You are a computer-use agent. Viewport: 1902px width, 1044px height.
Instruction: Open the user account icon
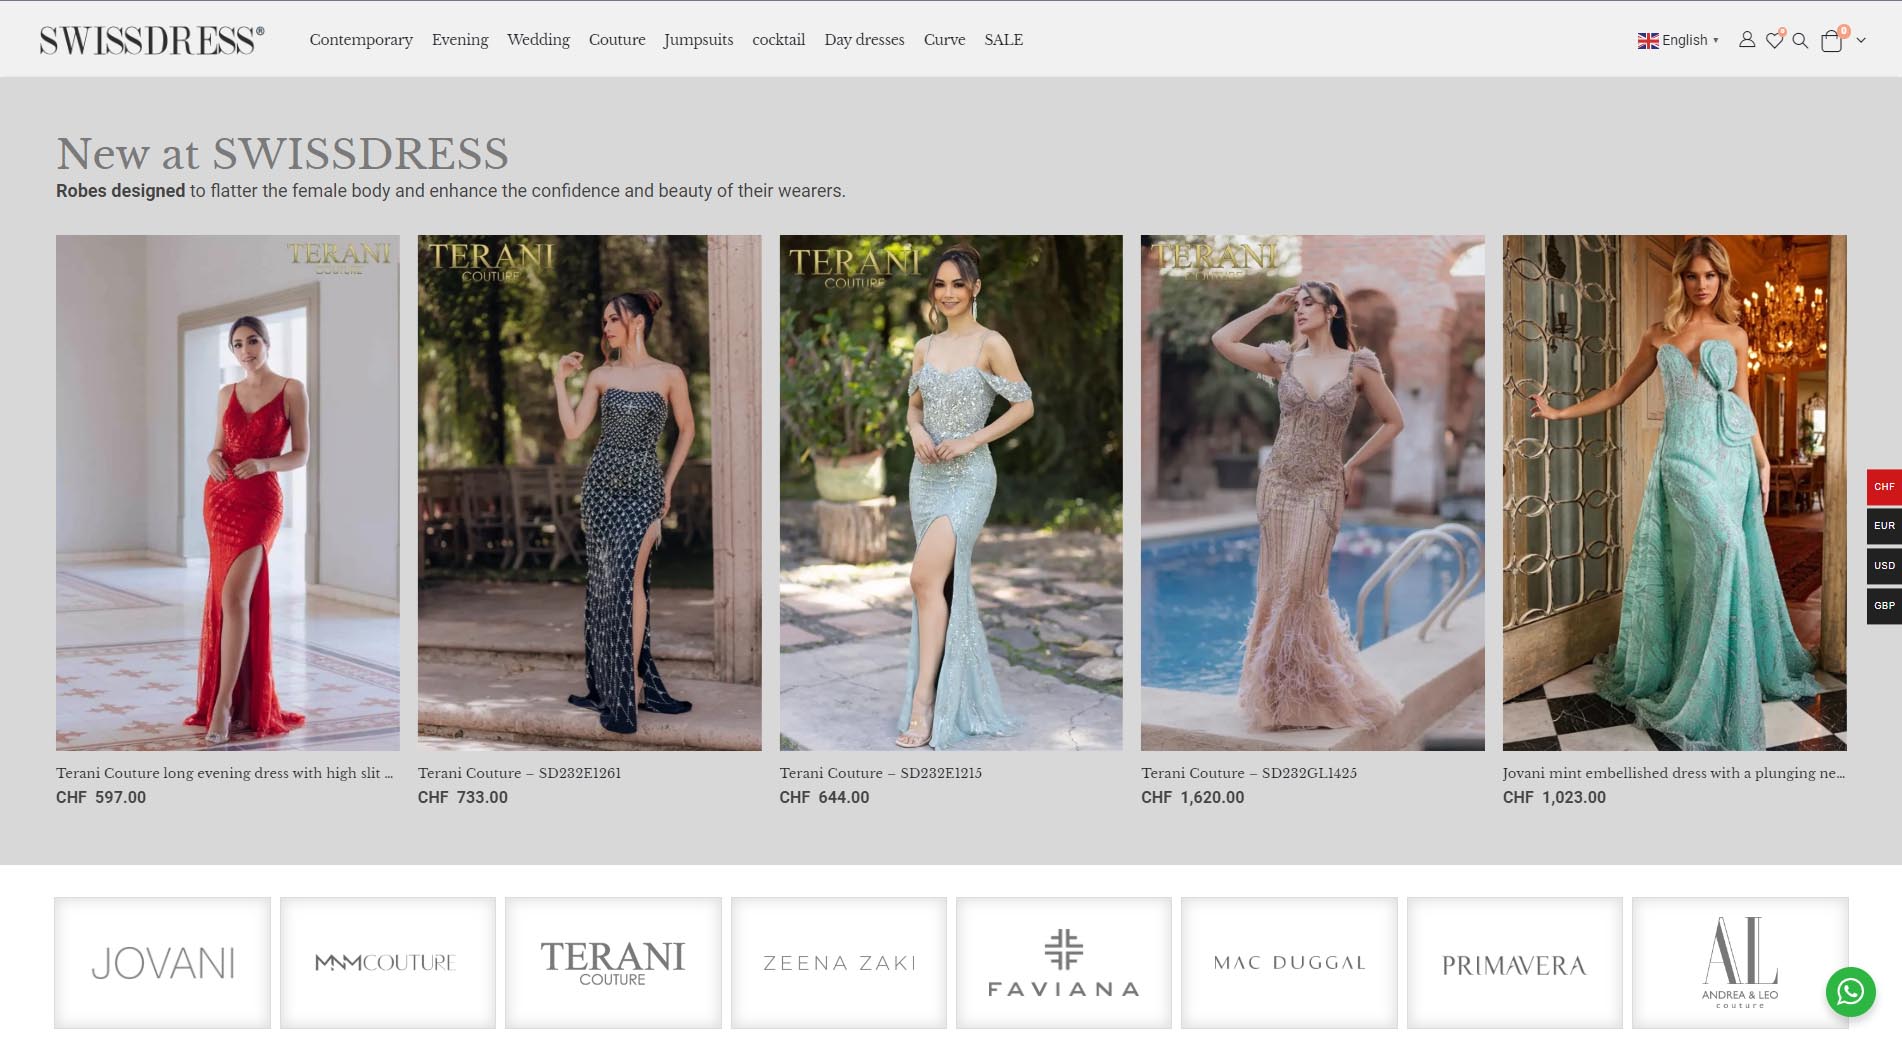(1746, 40)
